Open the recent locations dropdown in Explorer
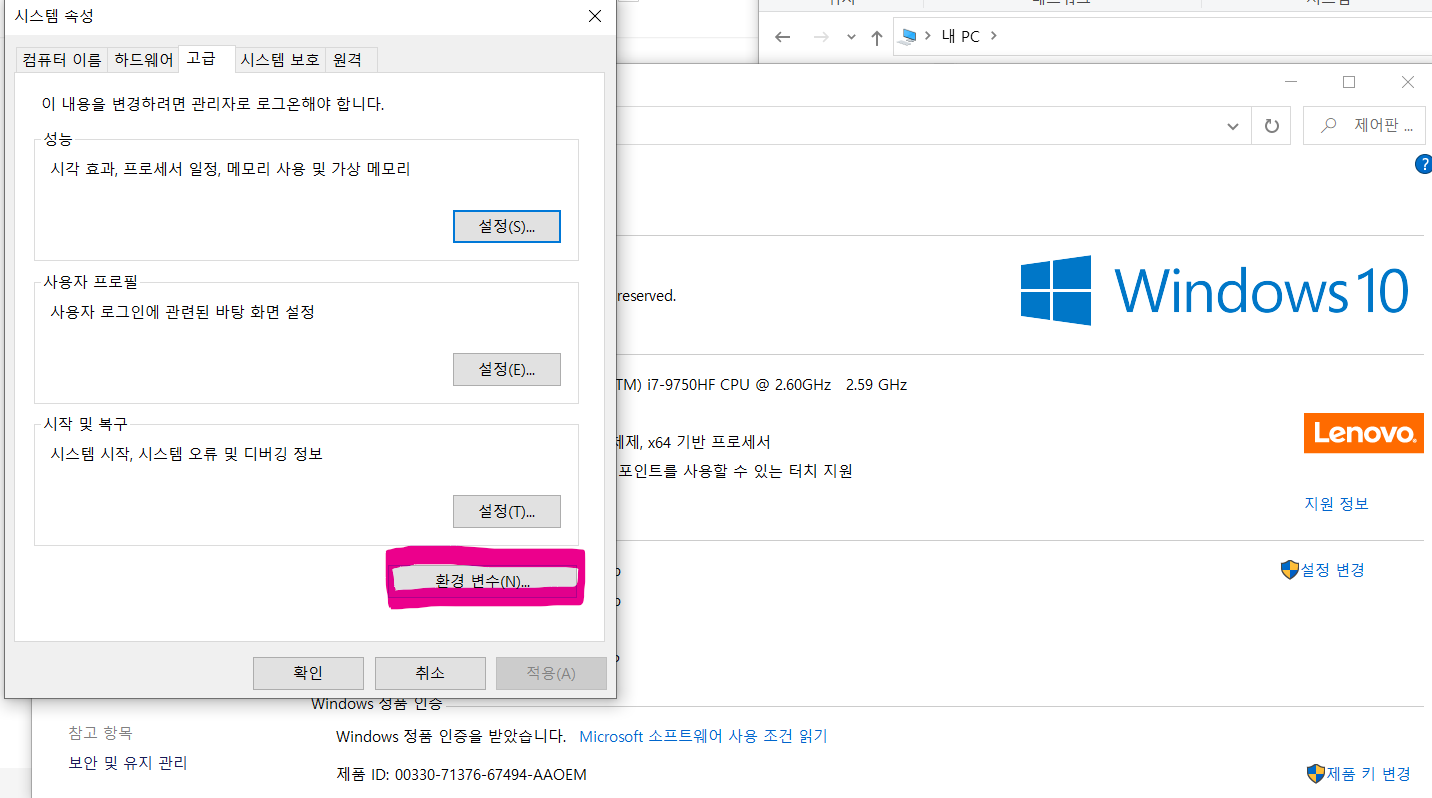Viewport: 1432px width, 798px height. (851, 37)
